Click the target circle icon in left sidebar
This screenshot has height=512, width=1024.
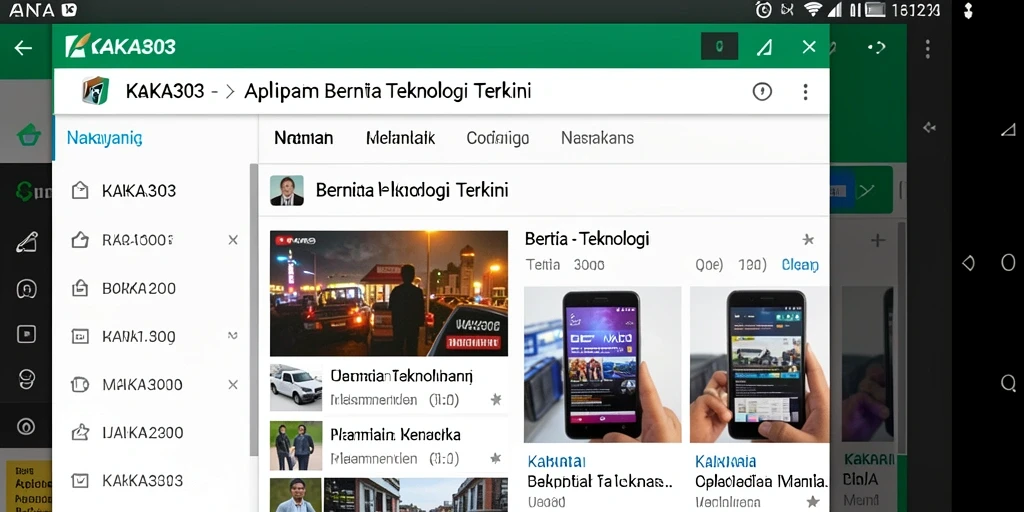tap(26, 426)
